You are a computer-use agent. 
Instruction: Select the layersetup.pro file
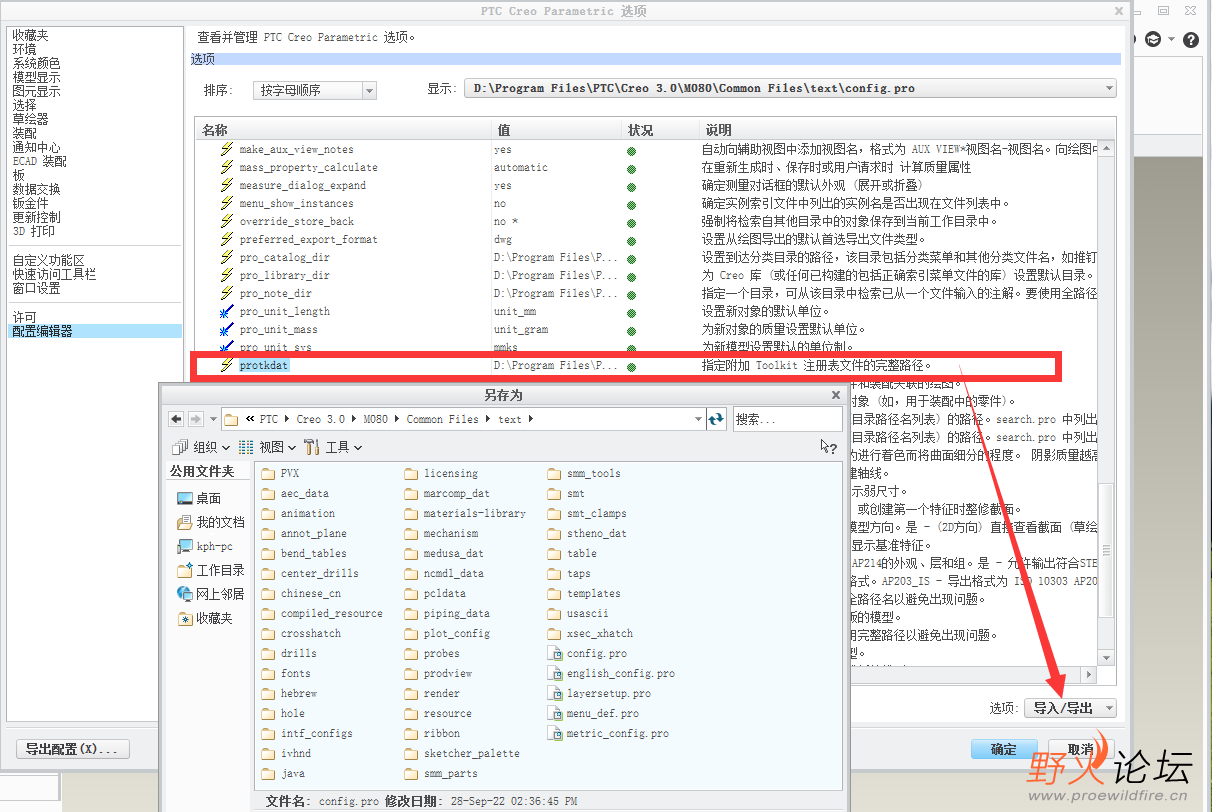point(600,693)
